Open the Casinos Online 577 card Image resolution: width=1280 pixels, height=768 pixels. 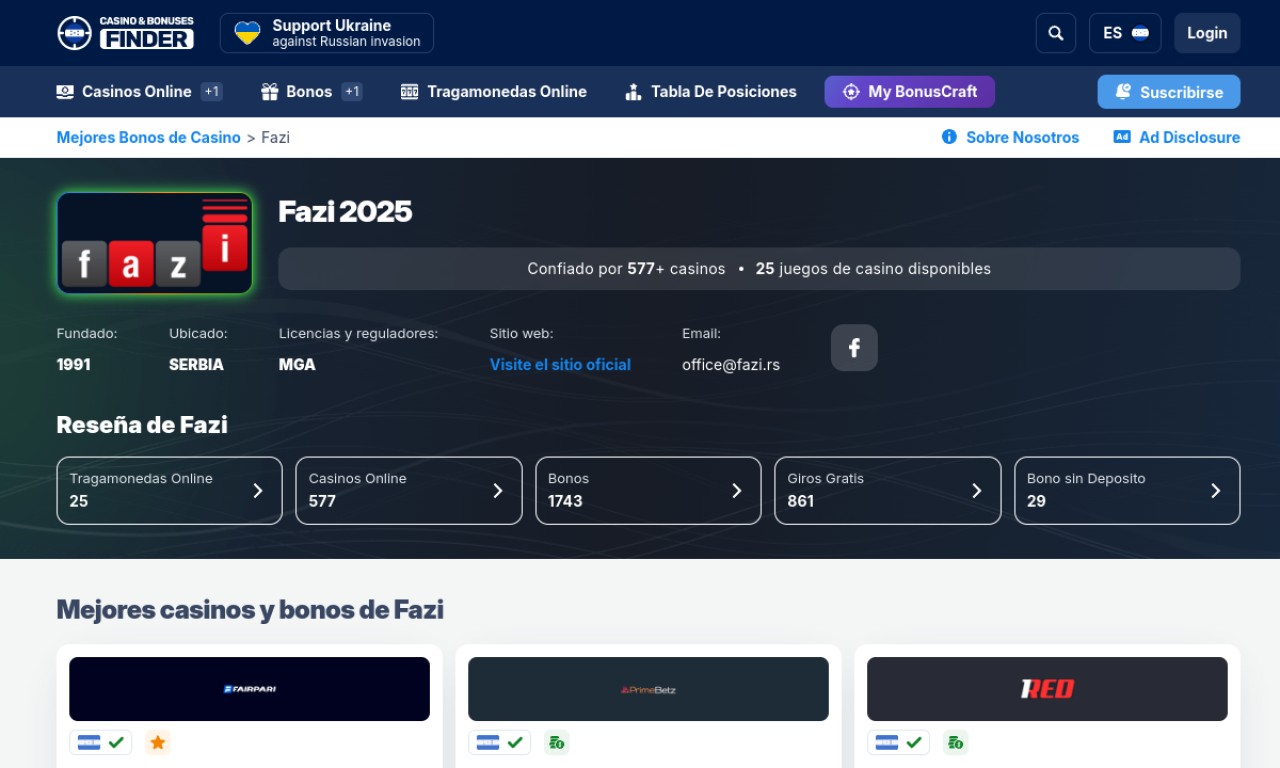coord(409,491)
